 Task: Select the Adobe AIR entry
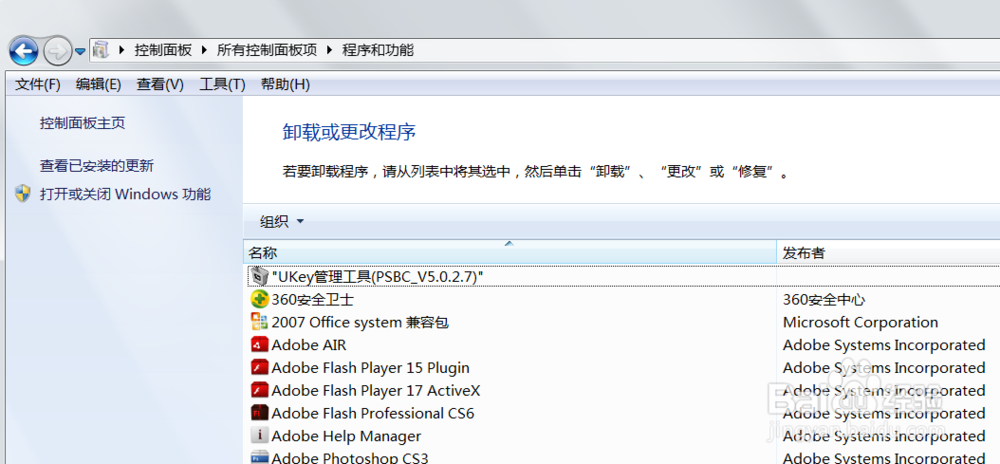click(x=309, y=345)
